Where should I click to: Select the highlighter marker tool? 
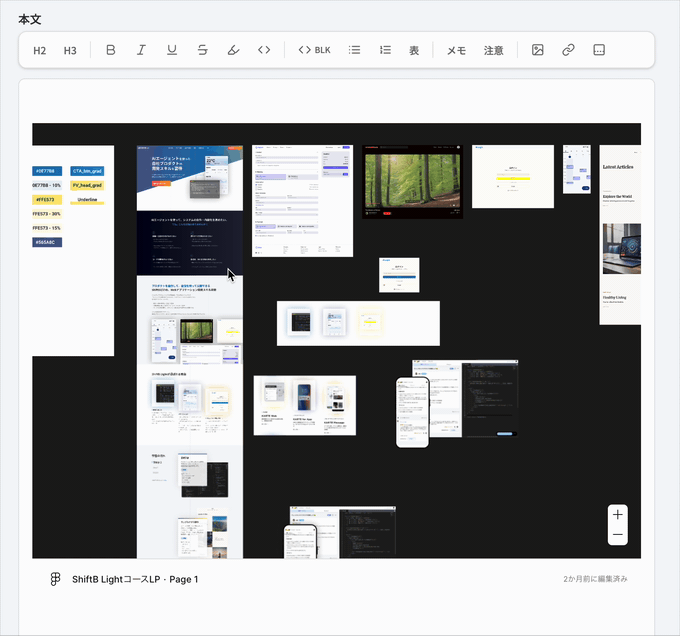click(233, 50)
